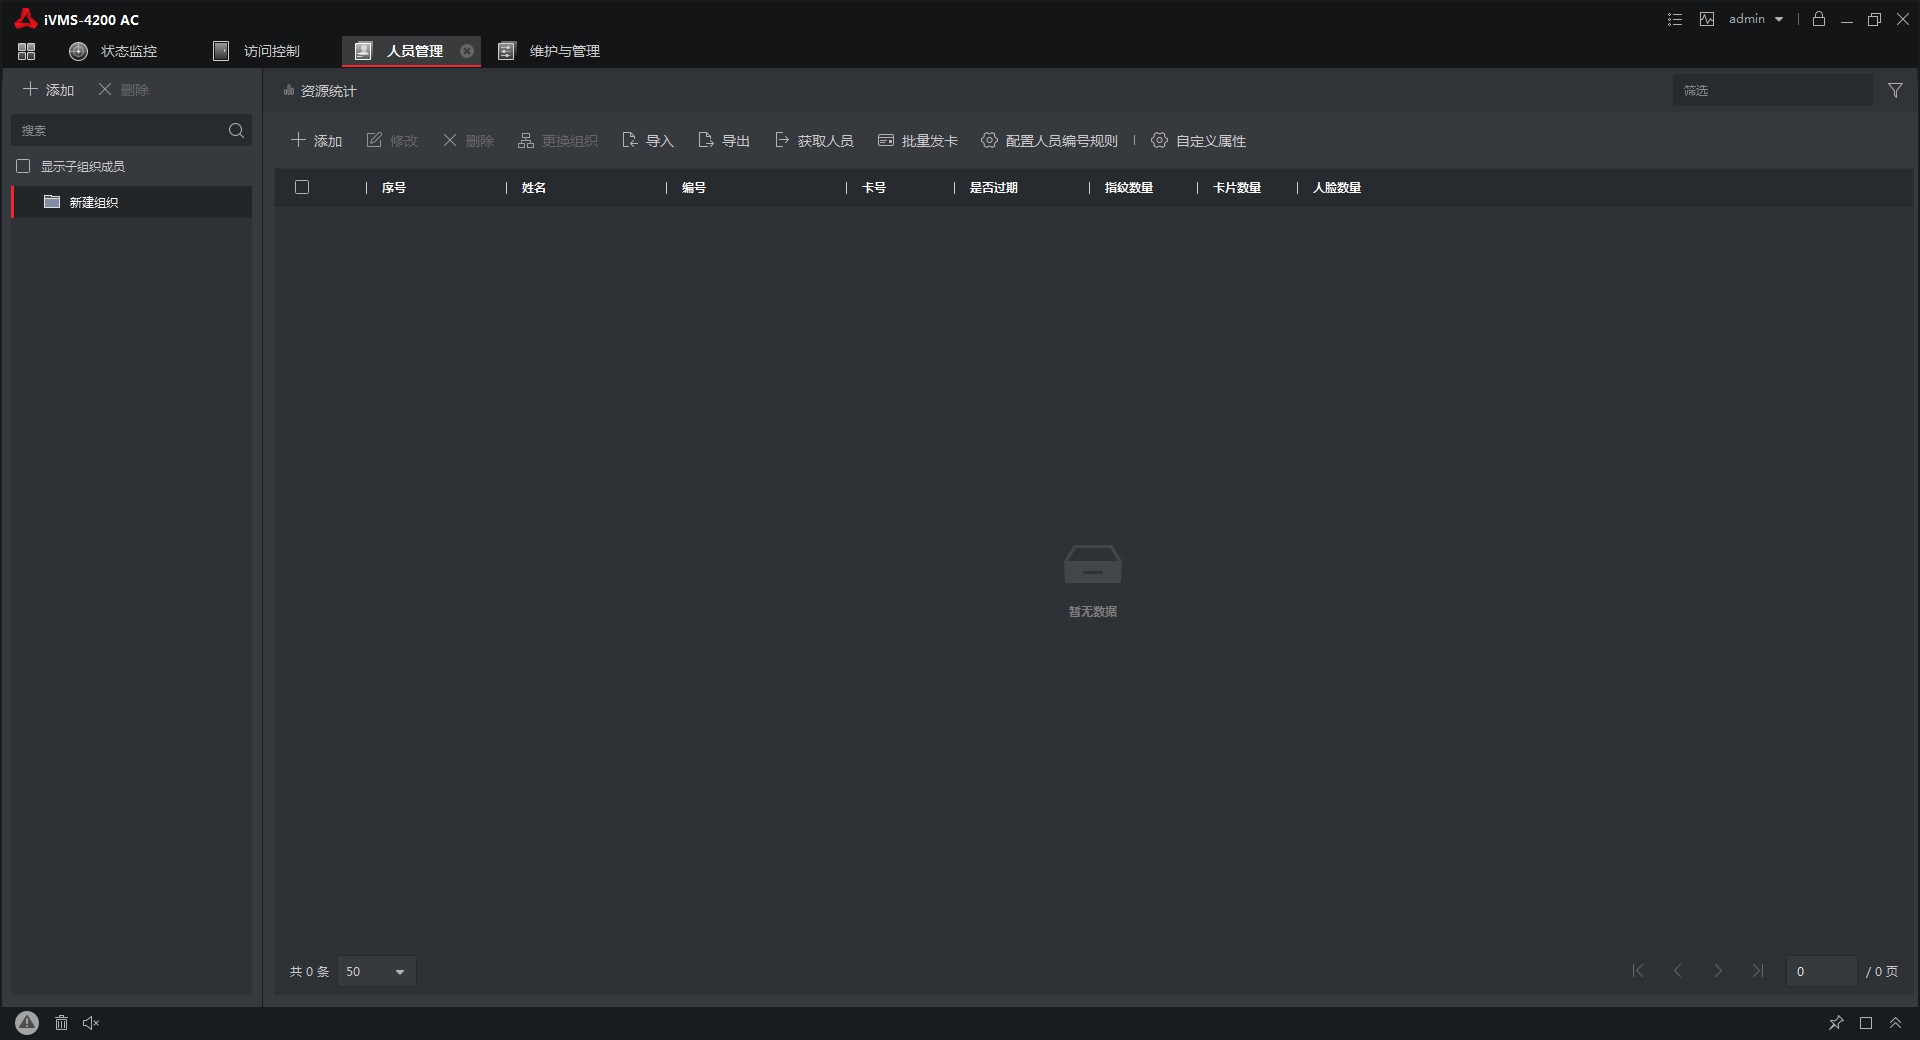Click the 获取人员 button
Image resolution: width=1920 pixels, height=1040 pixels.
[814, 141]
